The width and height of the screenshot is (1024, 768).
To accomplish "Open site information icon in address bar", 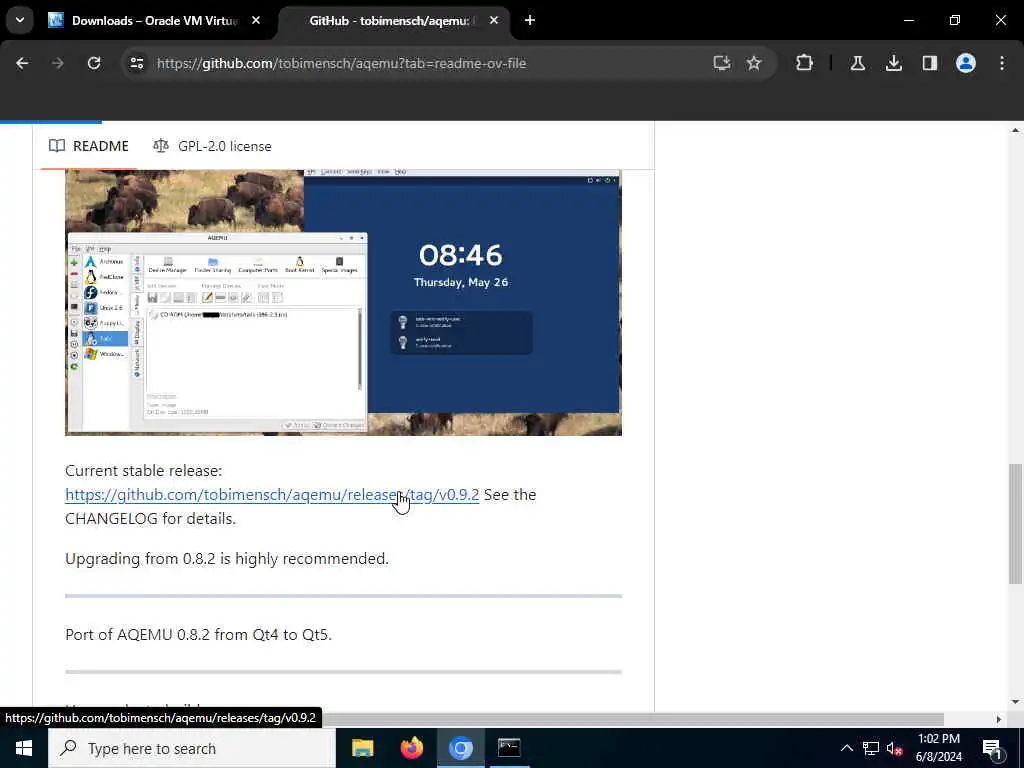I will point(136,63).
